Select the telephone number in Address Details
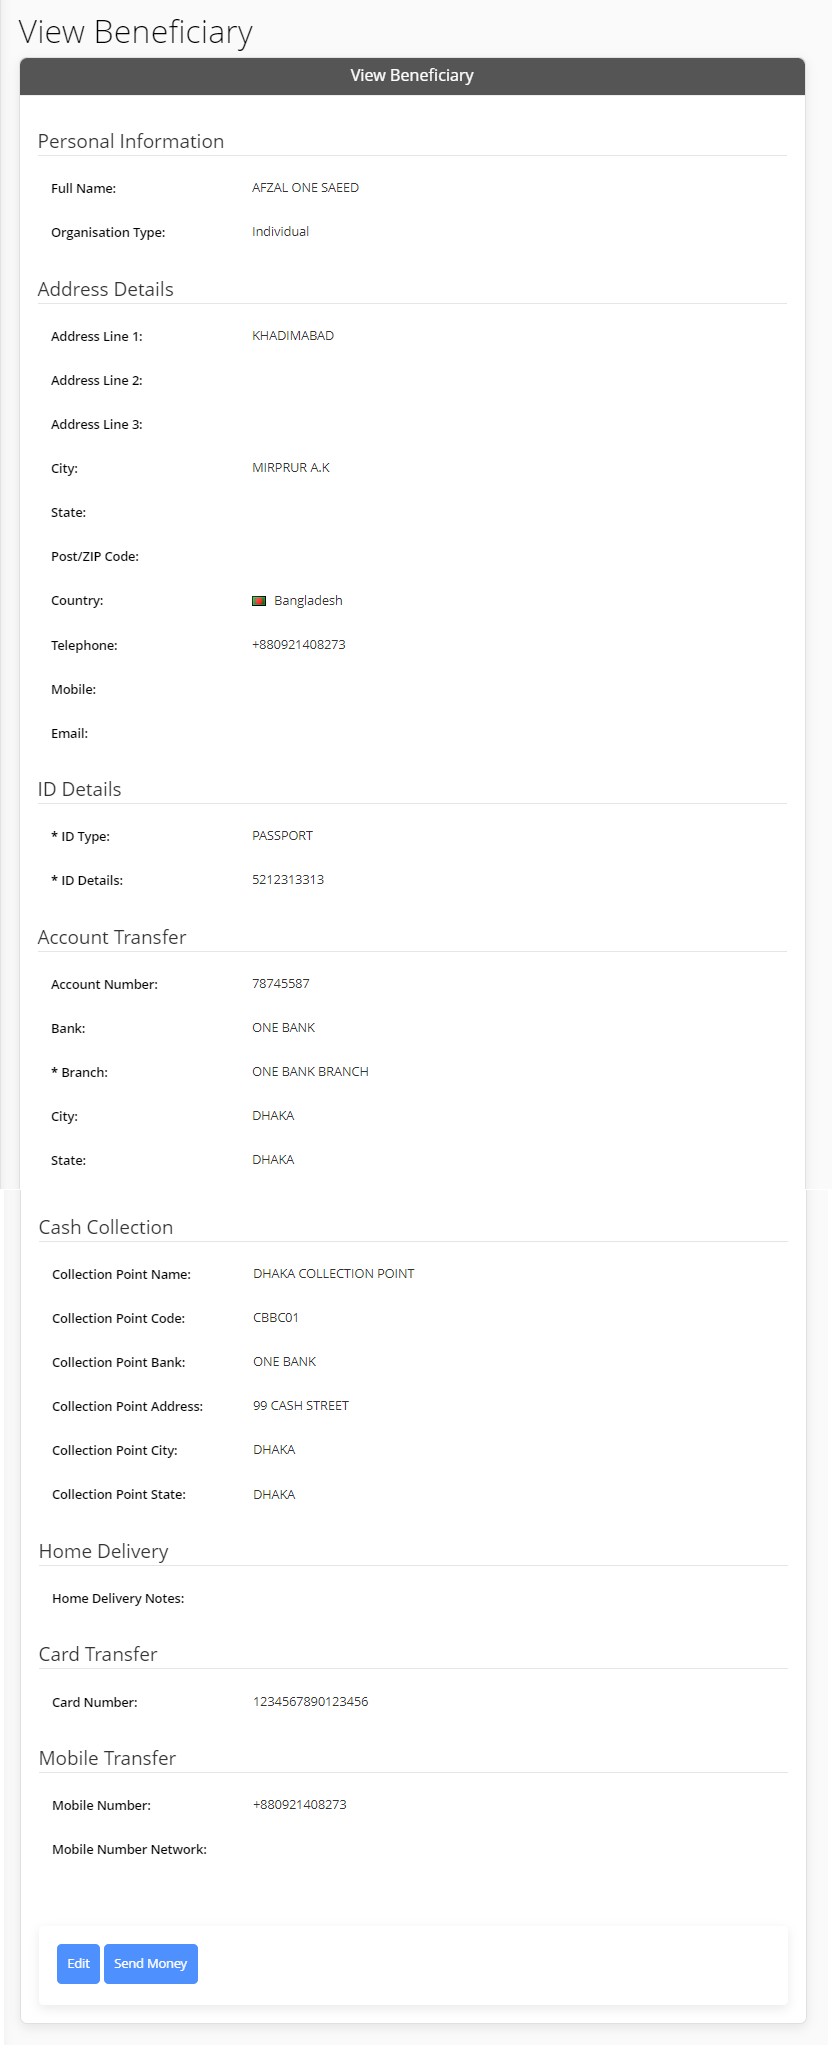832x2050 pixels. point(299,645)
